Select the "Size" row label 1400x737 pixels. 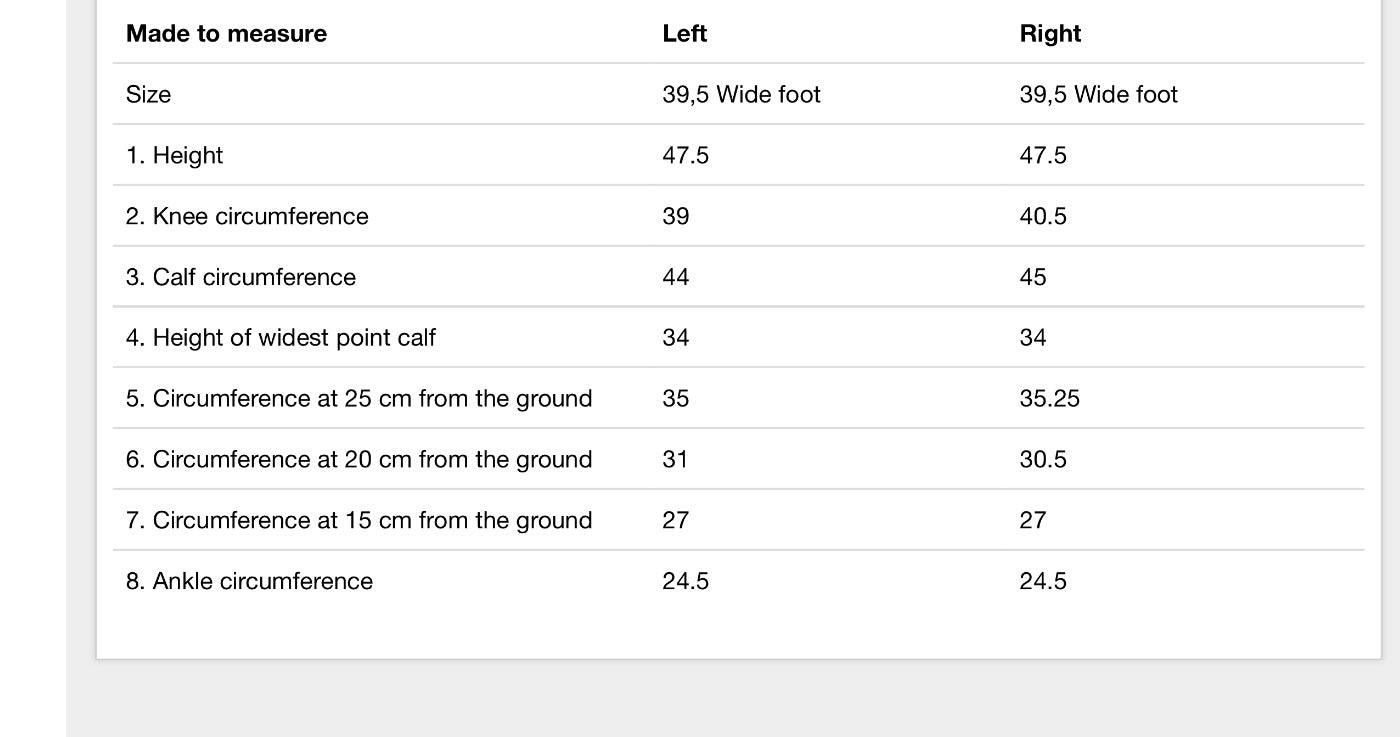click(x=148, y=94)
